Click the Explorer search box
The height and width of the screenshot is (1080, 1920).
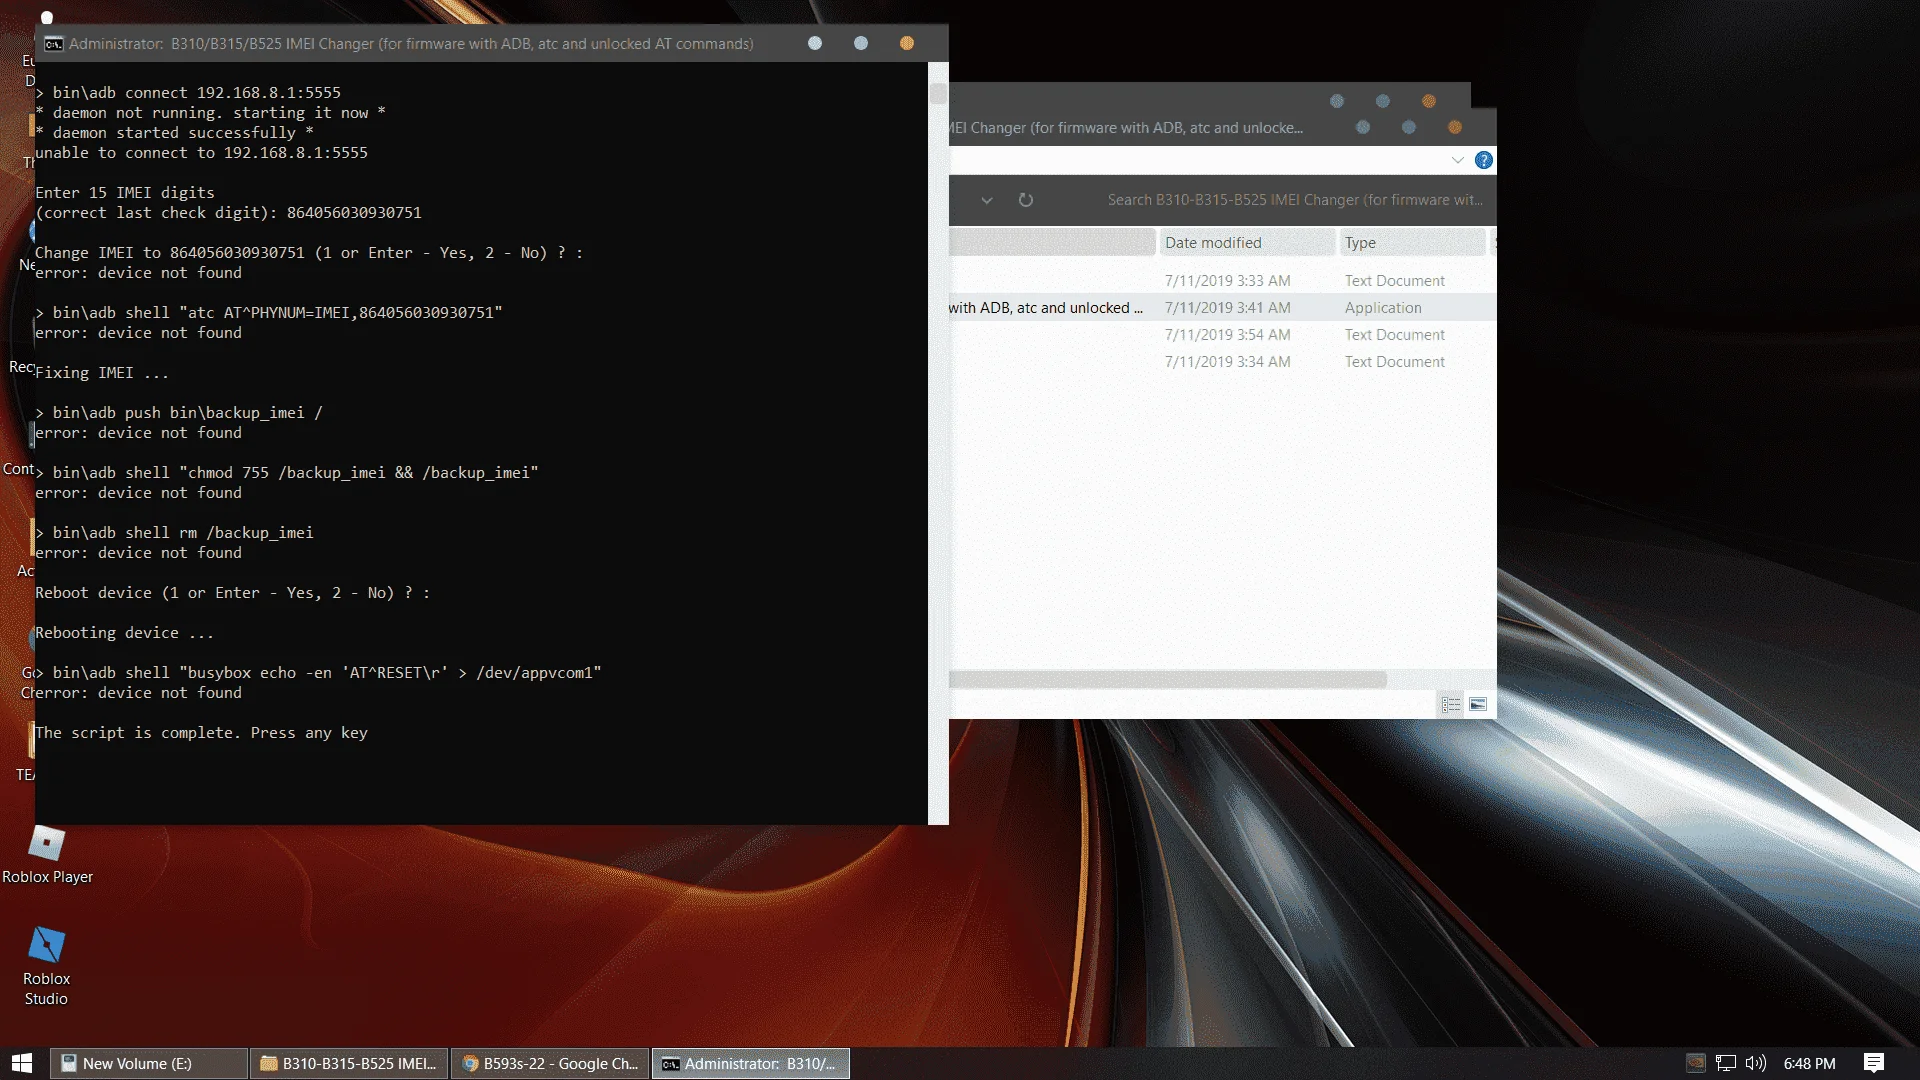click(1294, 200)
